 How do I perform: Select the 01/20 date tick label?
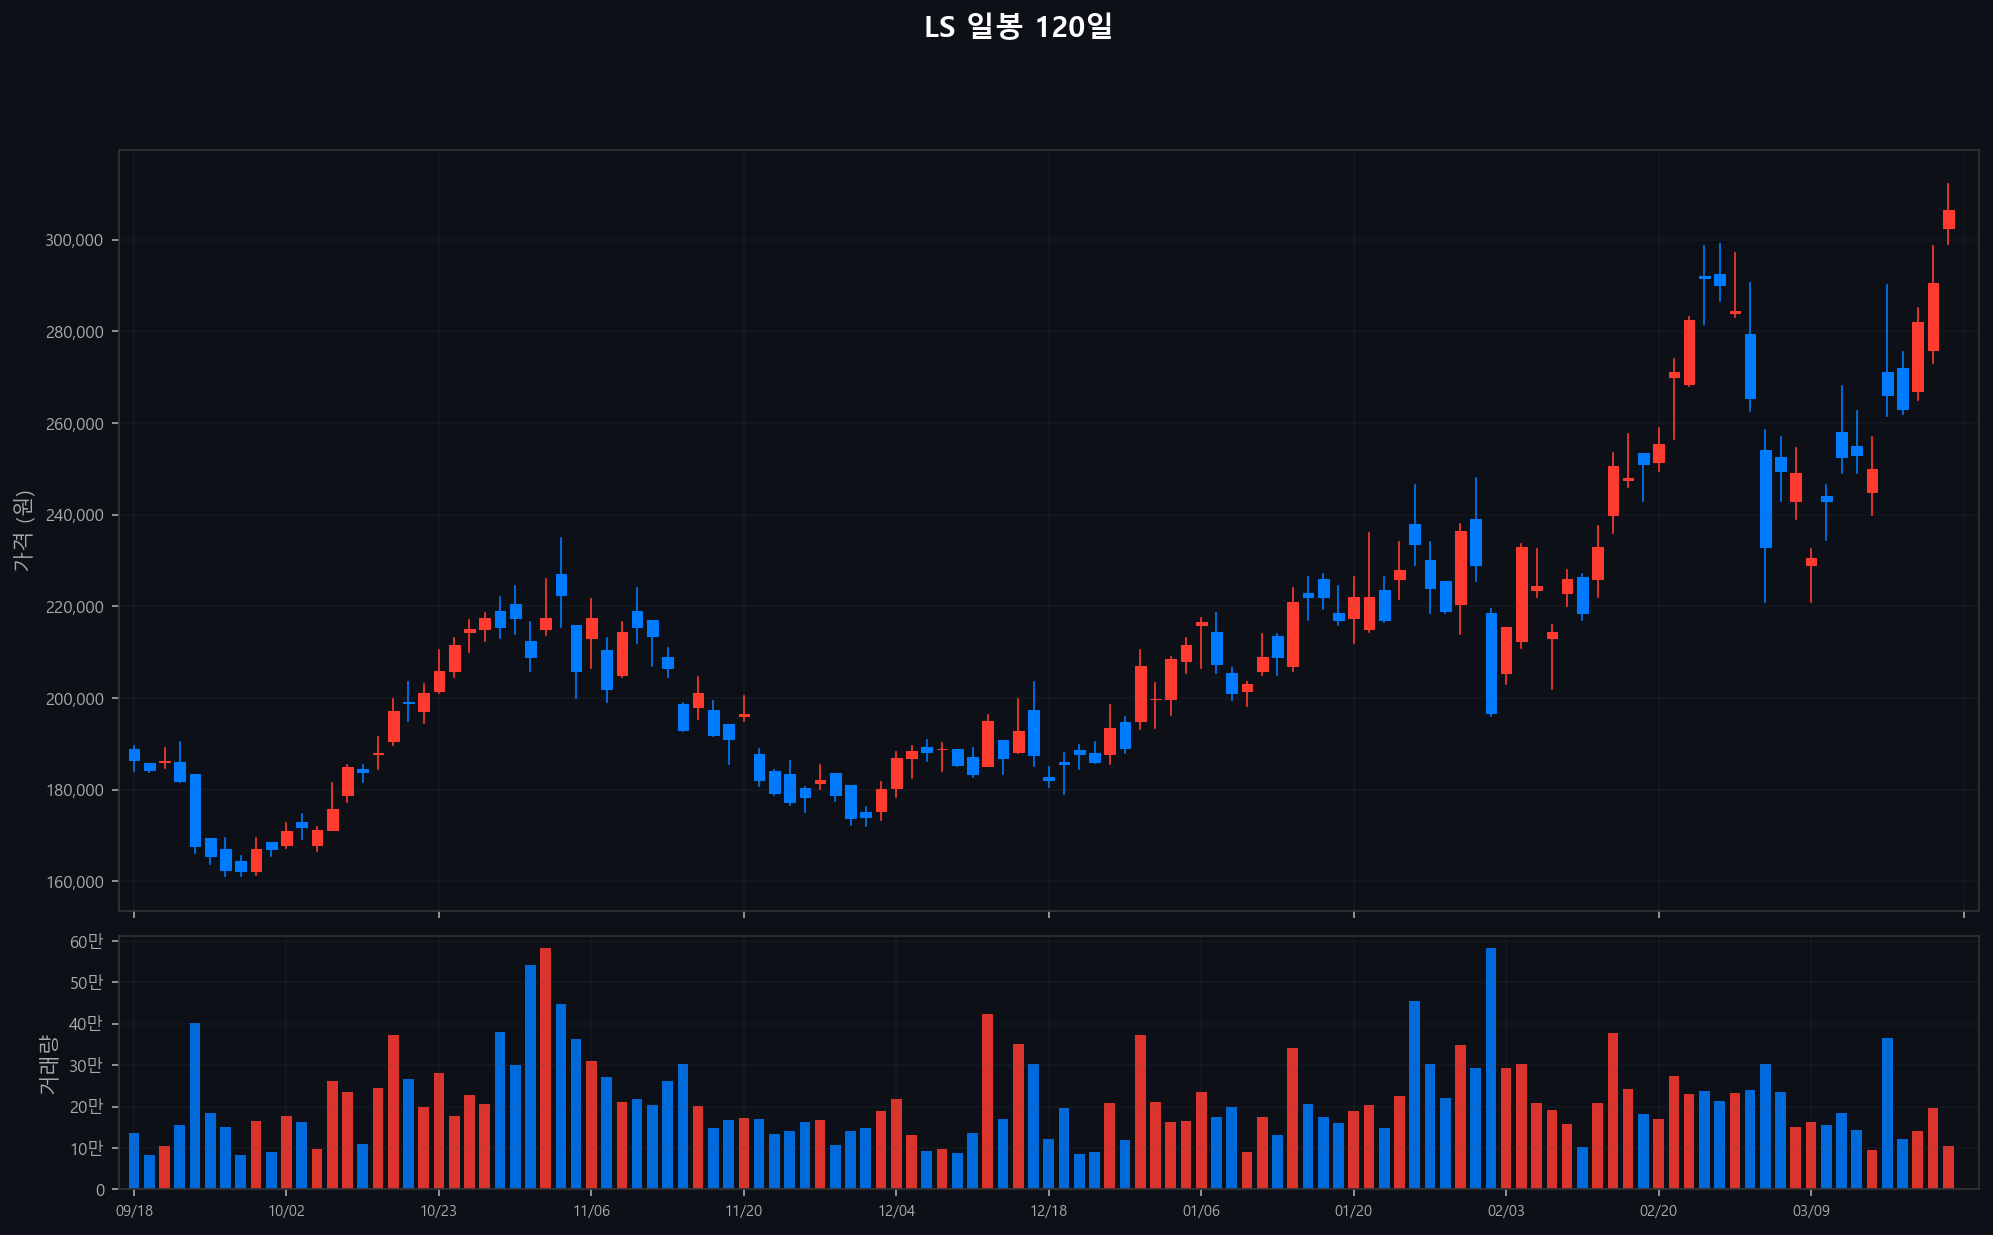[x=1353, y=1211]
